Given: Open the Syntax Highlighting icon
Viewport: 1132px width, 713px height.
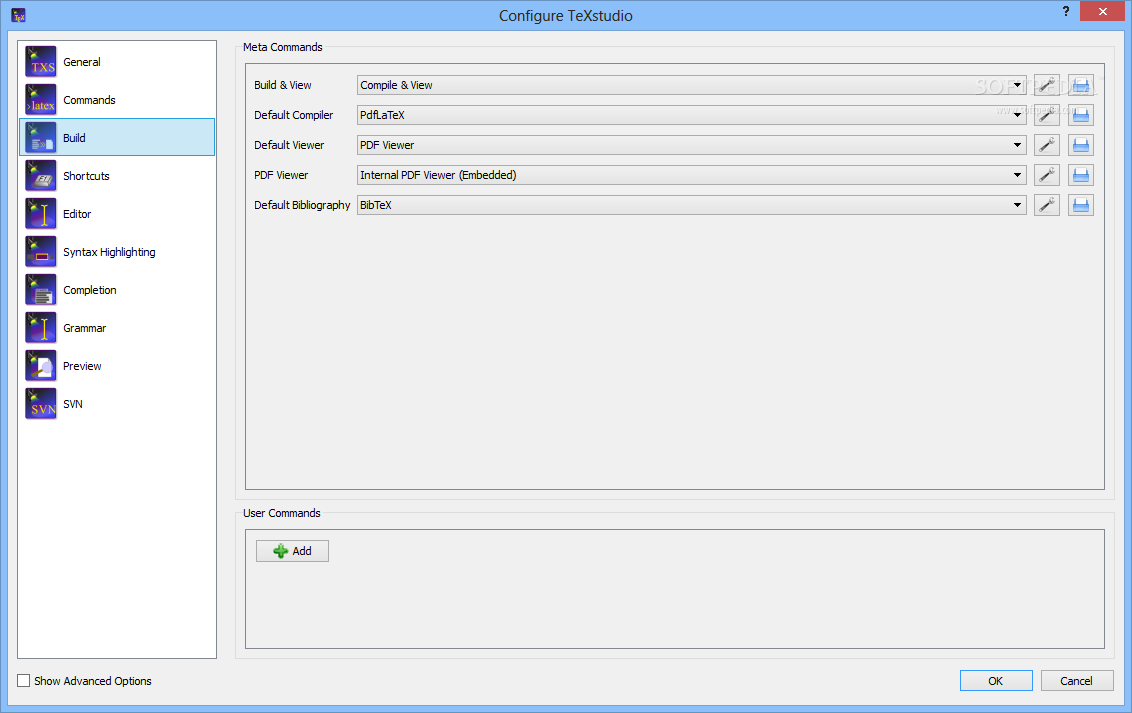Looking at the screenshot, I should coord(40,251).
